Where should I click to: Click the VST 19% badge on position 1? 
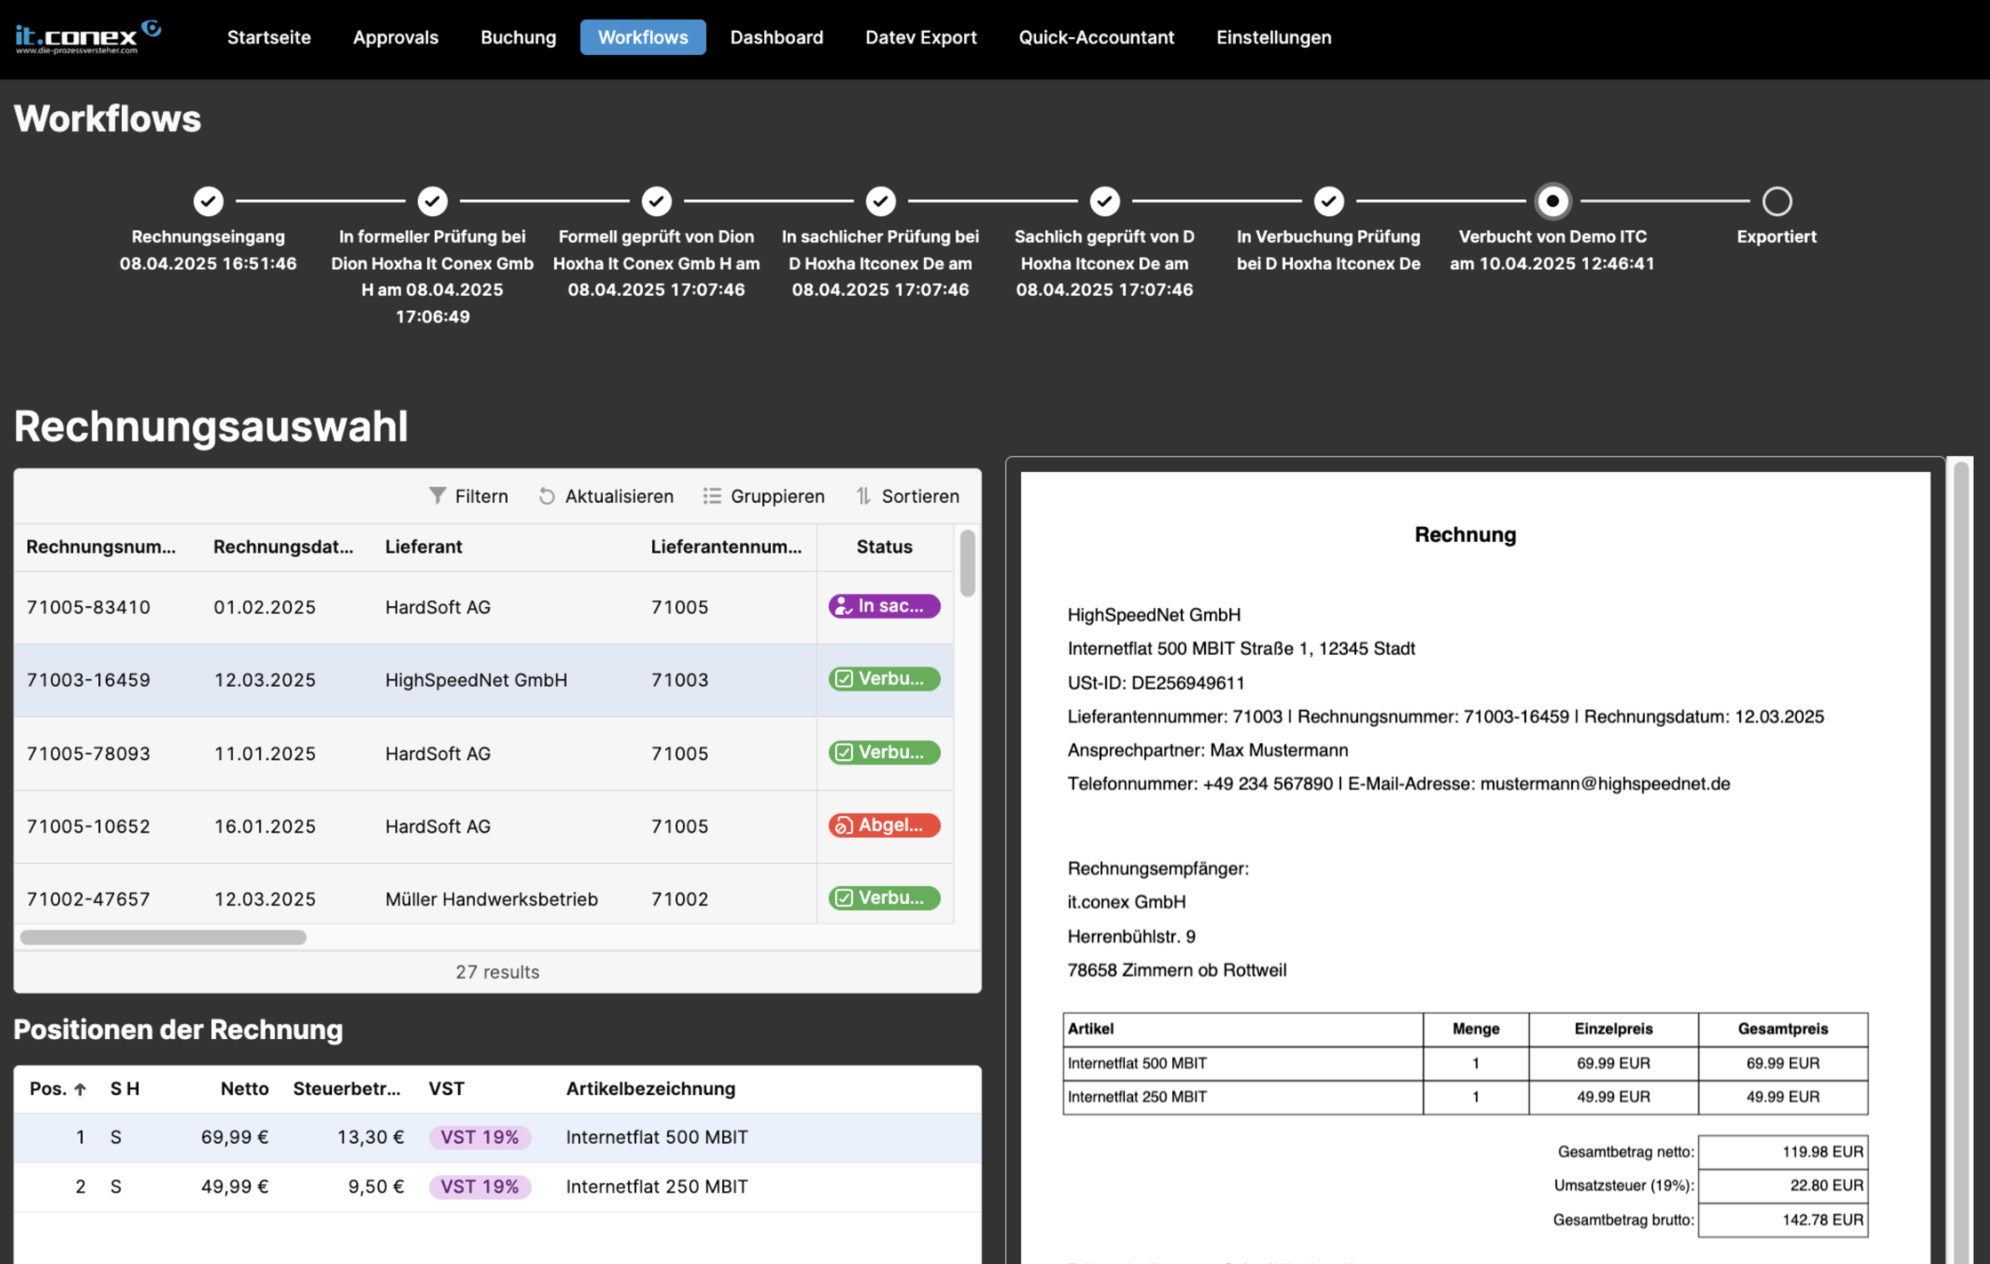pyautogui.click(x=480, y=1137)
